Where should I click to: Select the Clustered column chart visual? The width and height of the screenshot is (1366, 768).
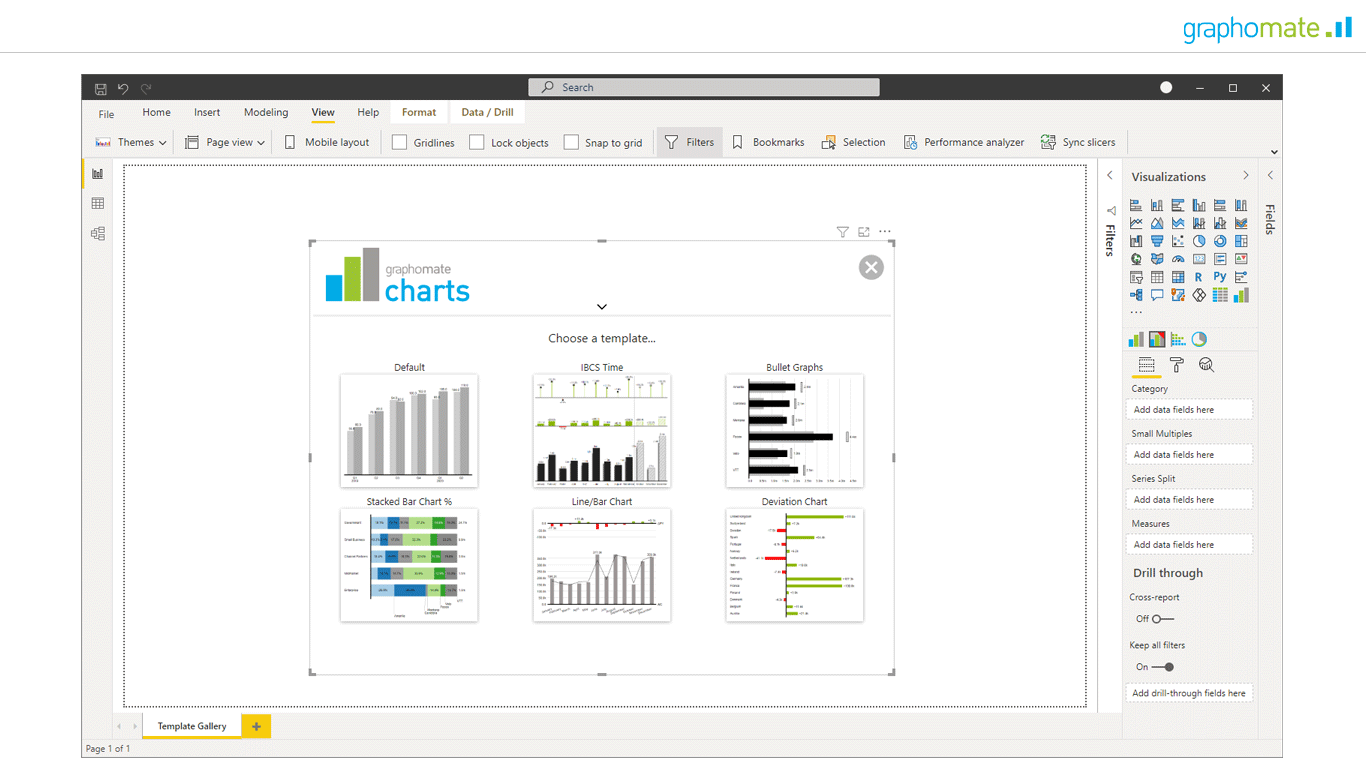tap(1199, 205)
